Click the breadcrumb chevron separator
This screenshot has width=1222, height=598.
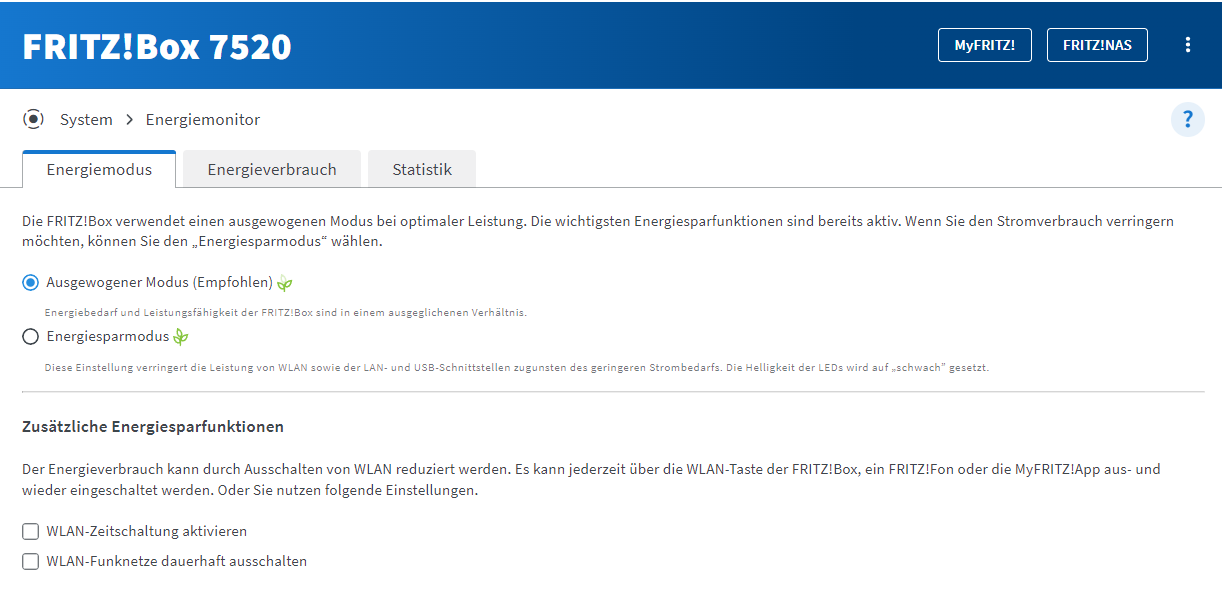(x=129, y=120)
